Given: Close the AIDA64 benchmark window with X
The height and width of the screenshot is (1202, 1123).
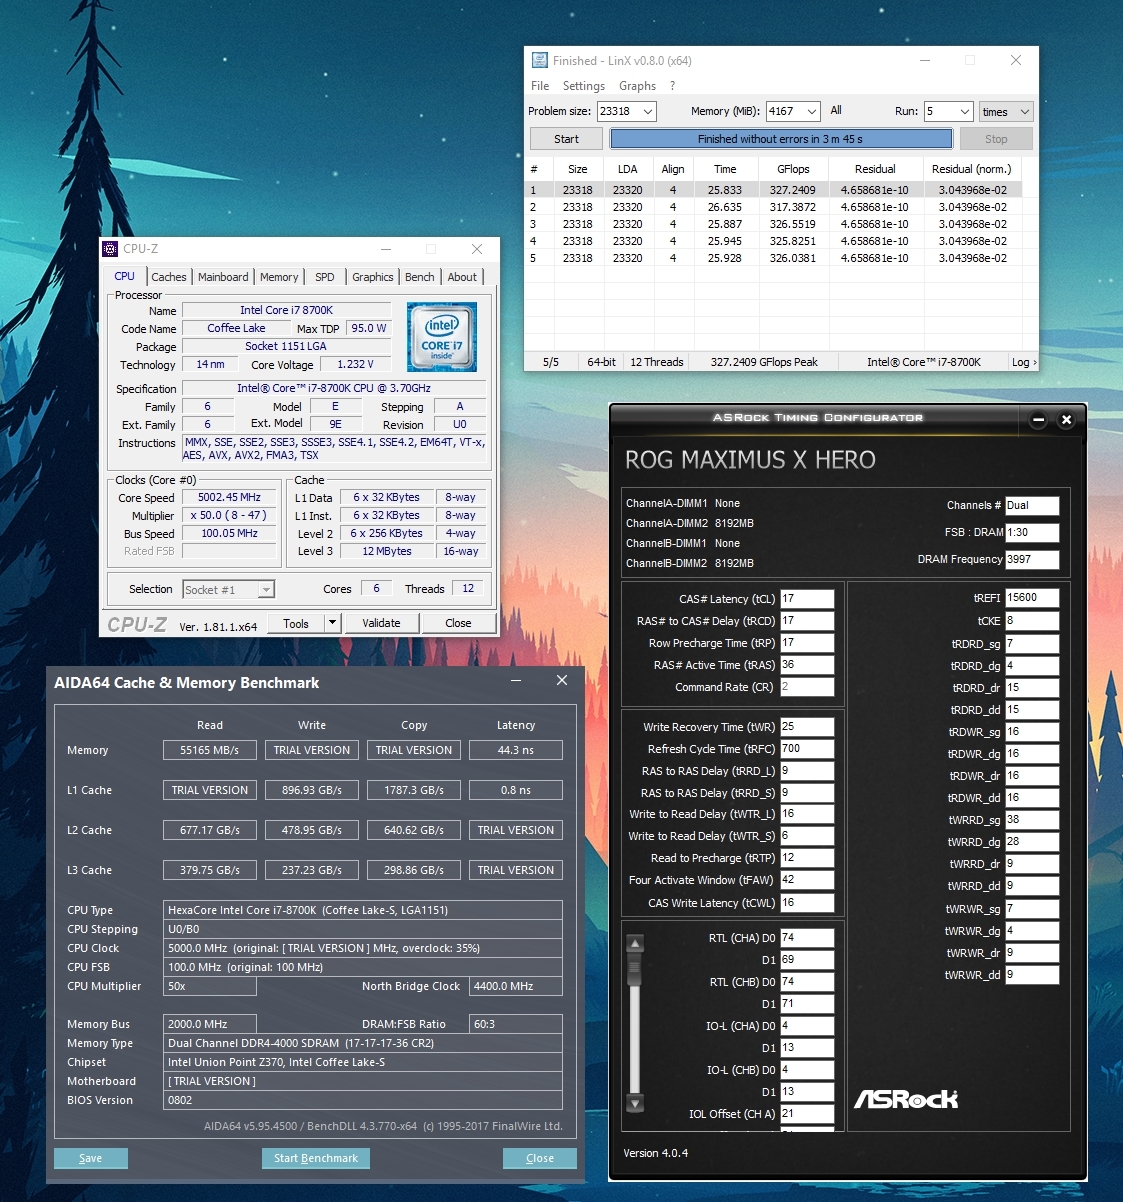Looking at the screenshot, I should 562,680.
